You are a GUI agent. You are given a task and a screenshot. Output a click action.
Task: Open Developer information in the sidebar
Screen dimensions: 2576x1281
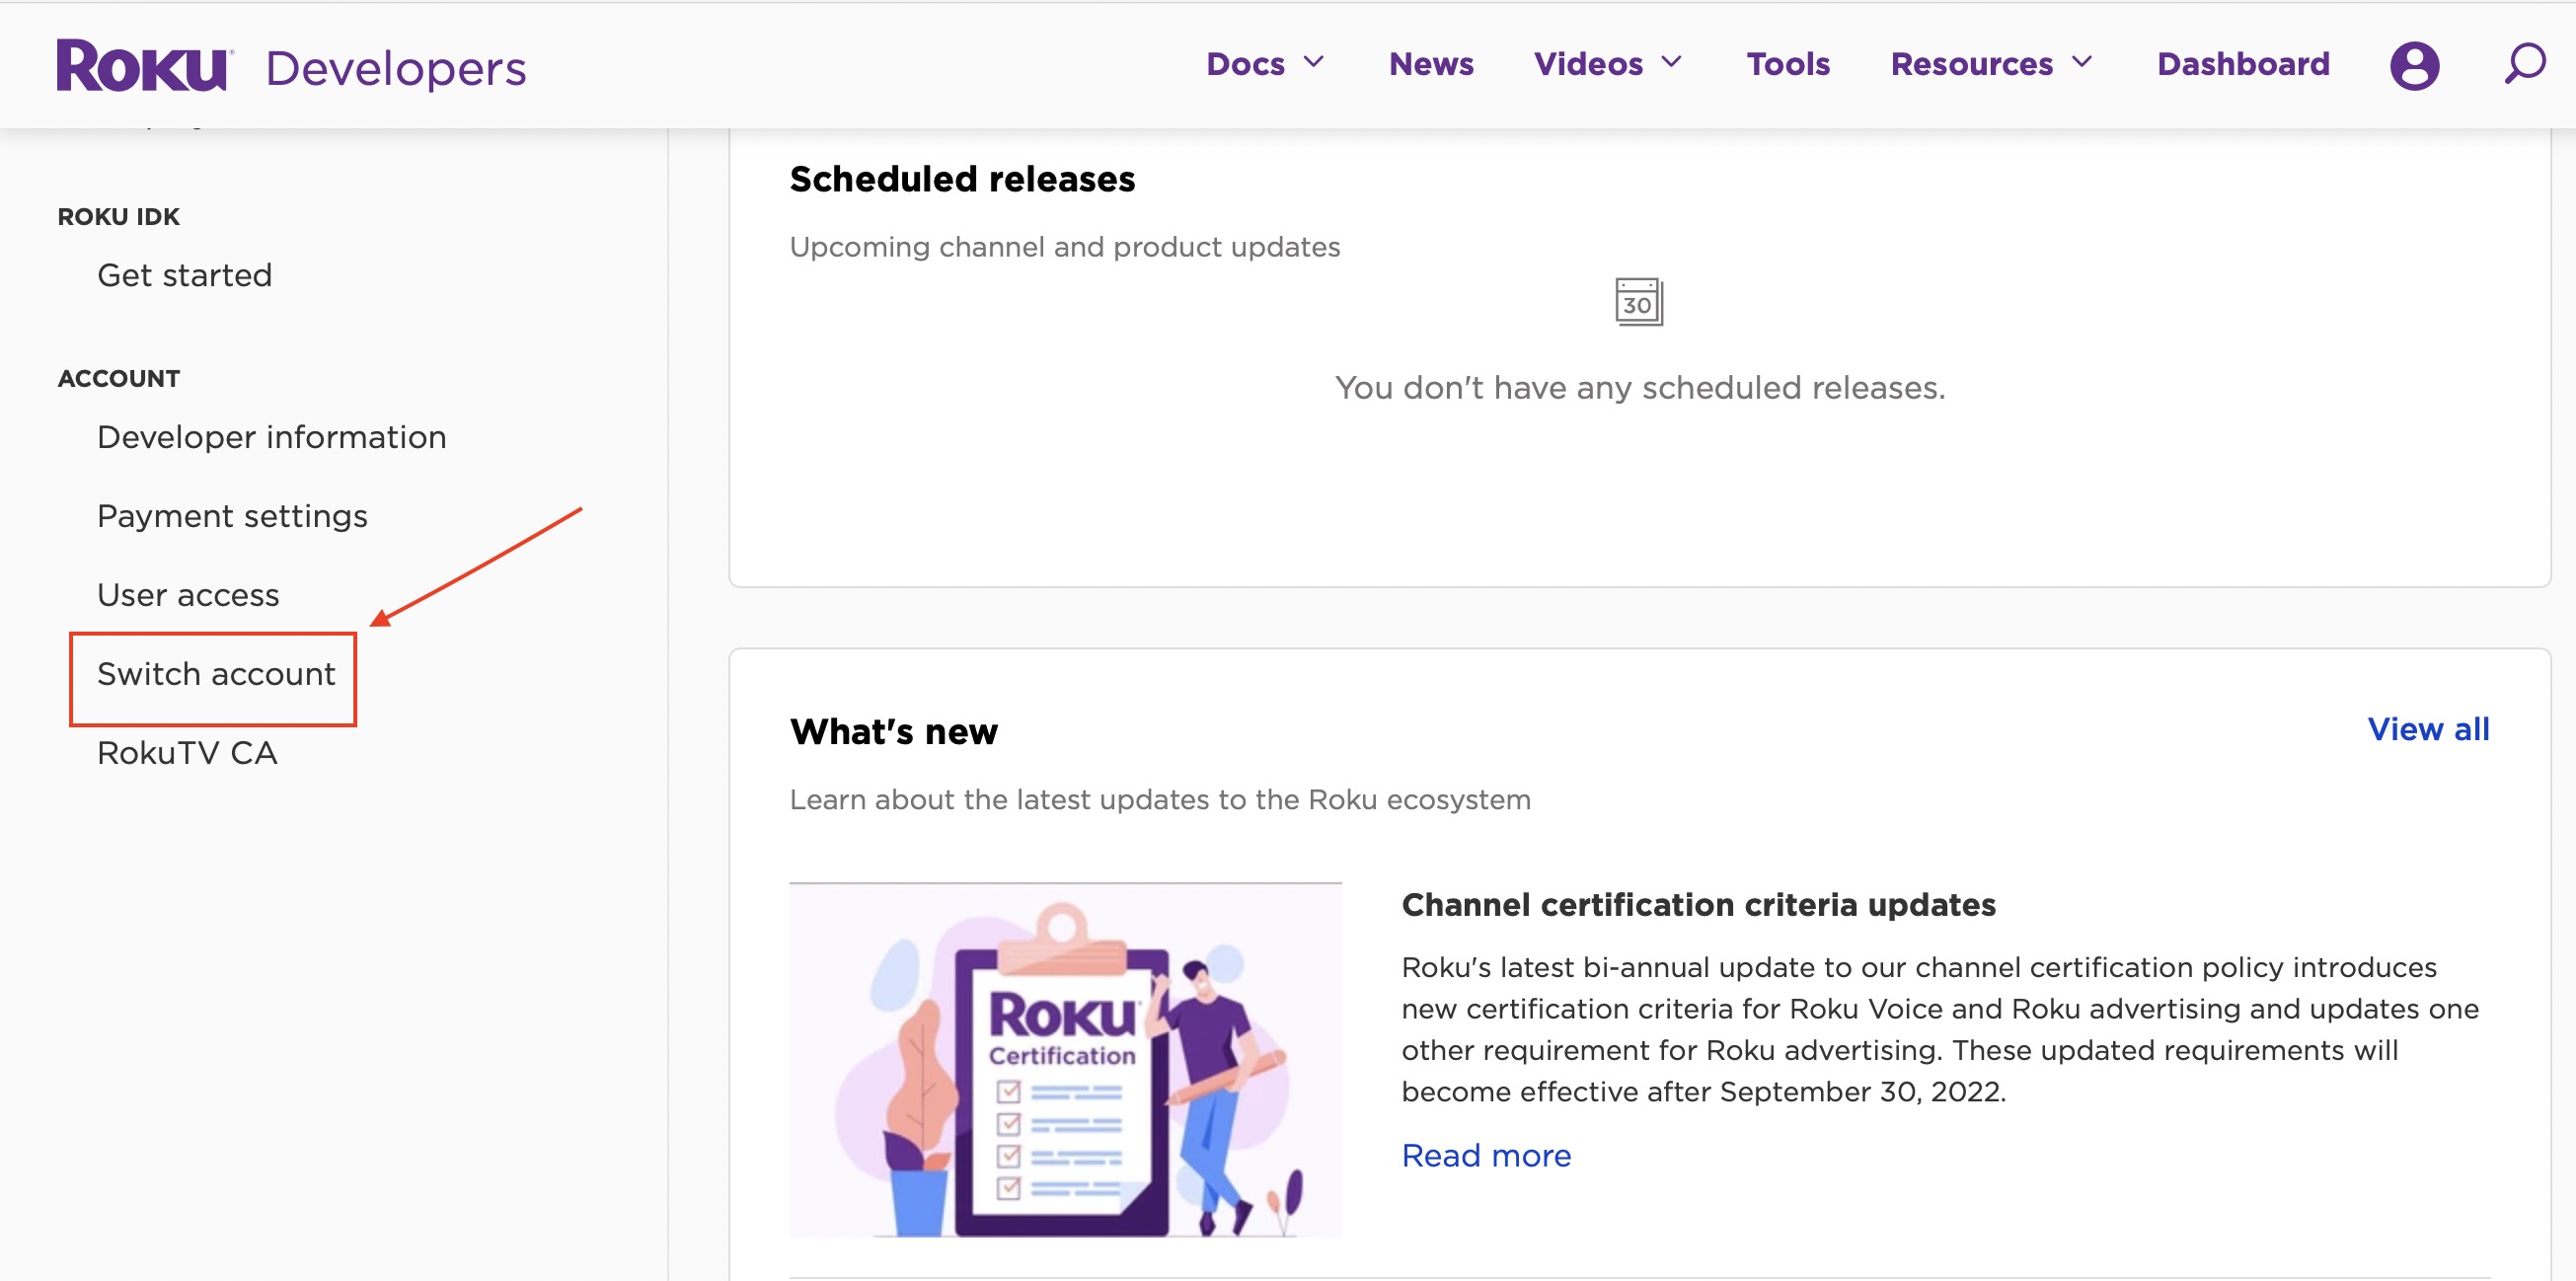pyautogui.click(x=272, y=437)
